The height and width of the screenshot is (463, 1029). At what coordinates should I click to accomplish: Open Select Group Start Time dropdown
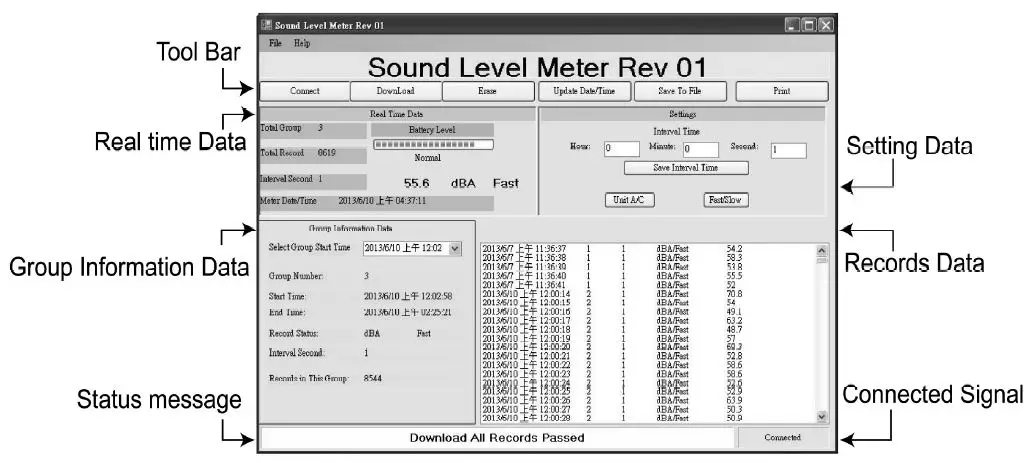click(456, 249)
